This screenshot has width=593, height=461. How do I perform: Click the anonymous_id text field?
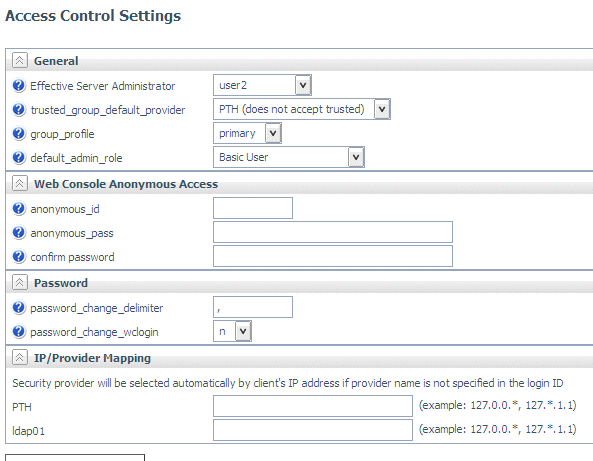pyautogui.click(x=253, y=208)
